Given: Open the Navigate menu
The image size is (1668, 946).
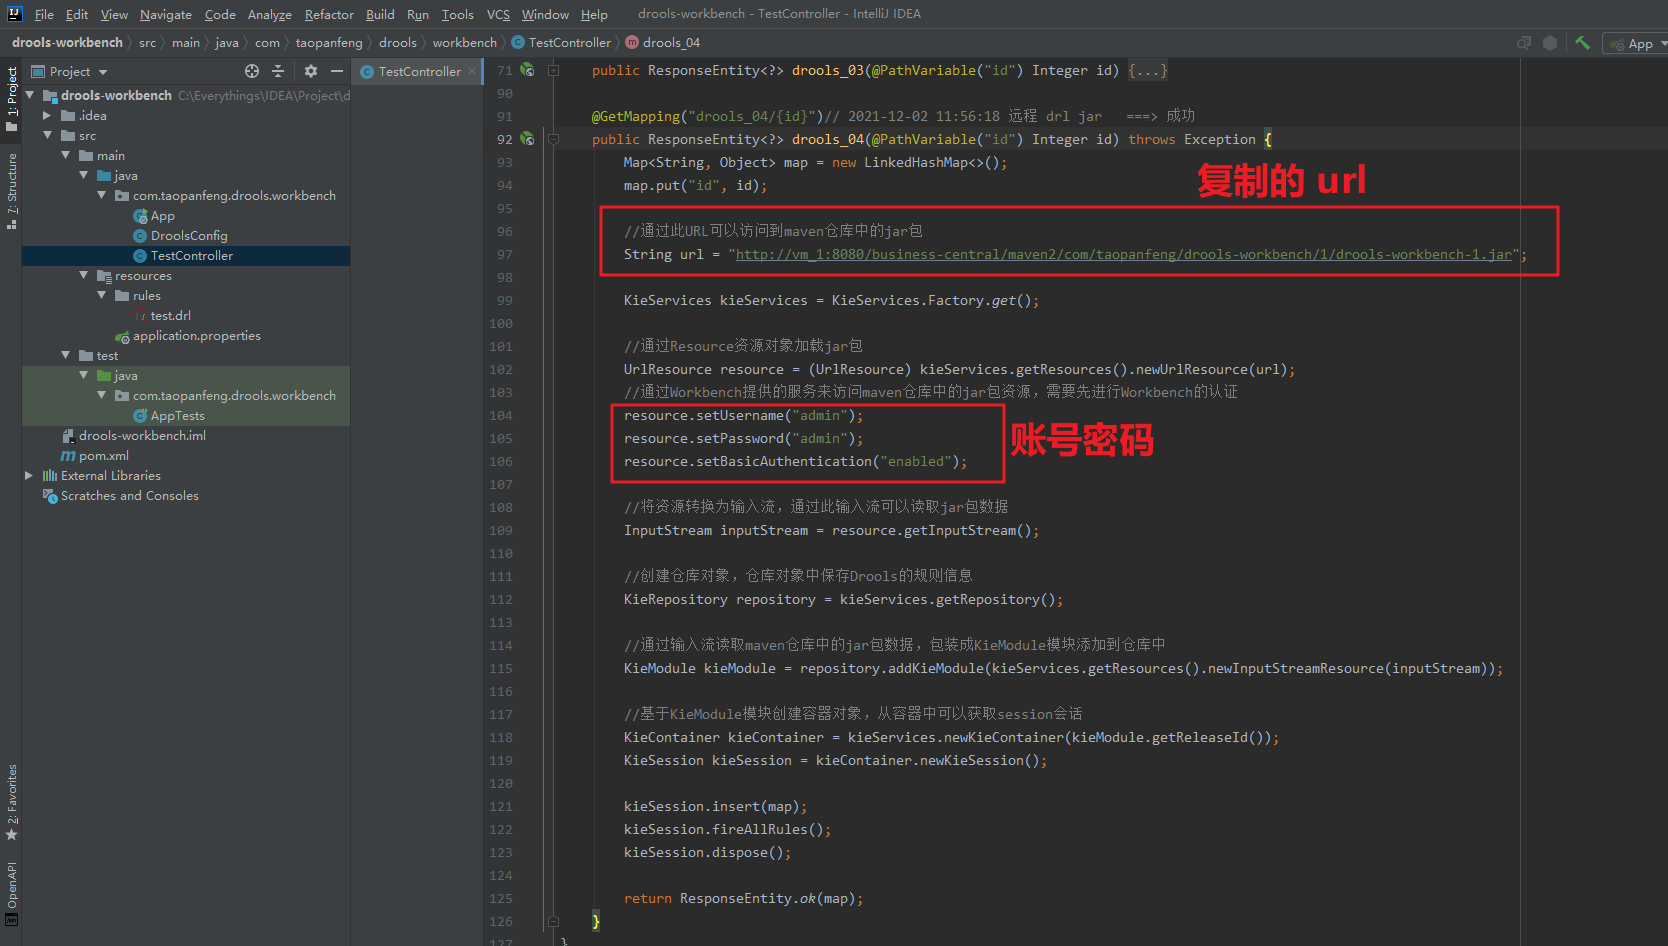Looking at the screenshot, I should 165,14.
